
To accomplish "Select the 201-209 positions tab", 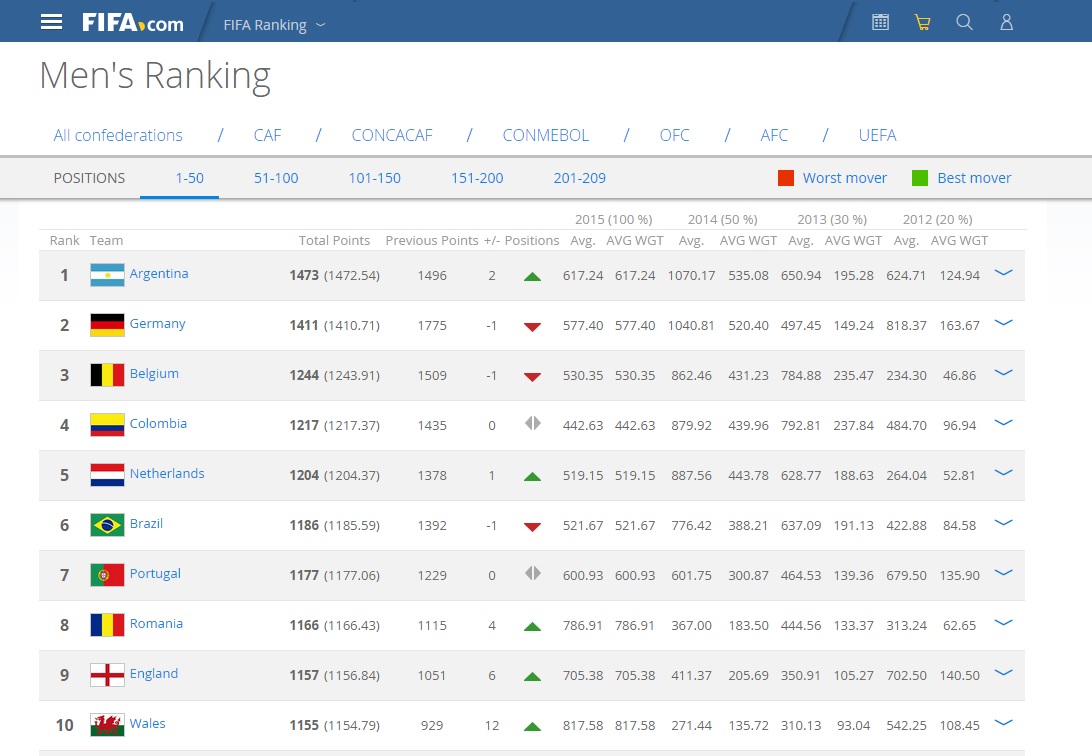I will [579, 178].
